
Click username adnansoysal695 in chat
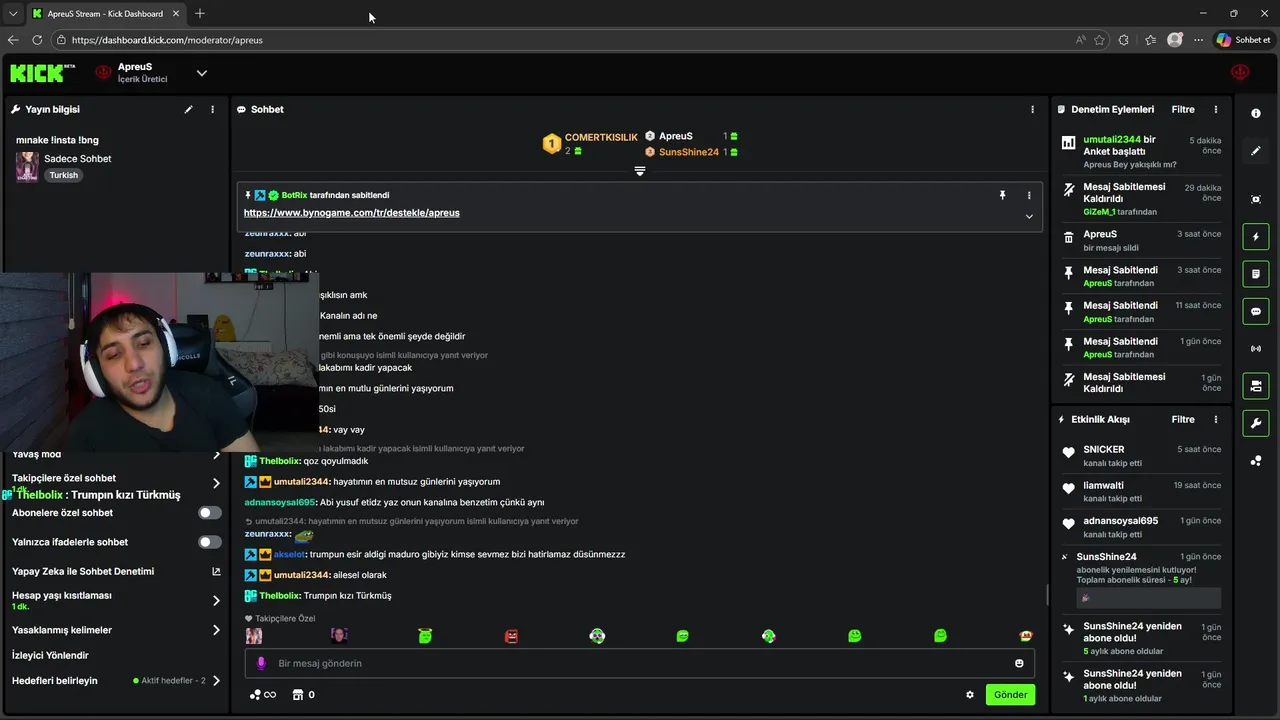click(x=280, y=503)
